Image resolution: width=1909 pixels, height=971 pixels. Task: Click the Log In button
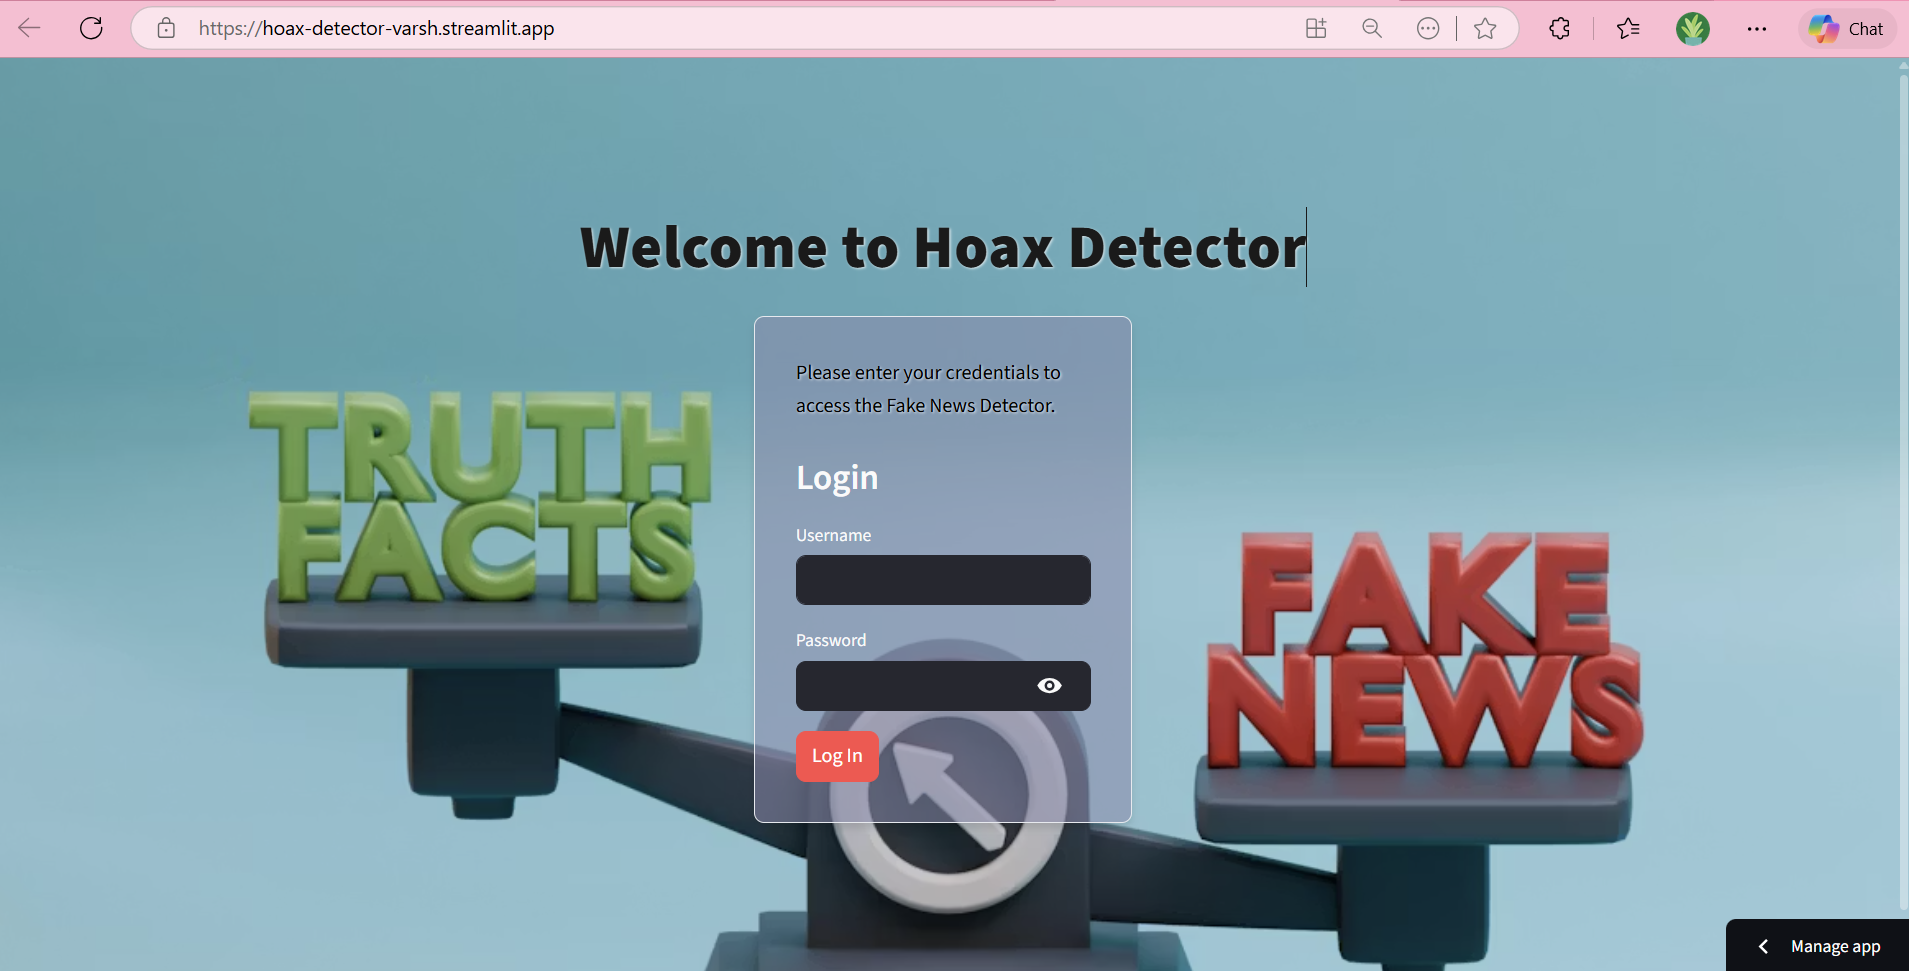tap(837, 756)
